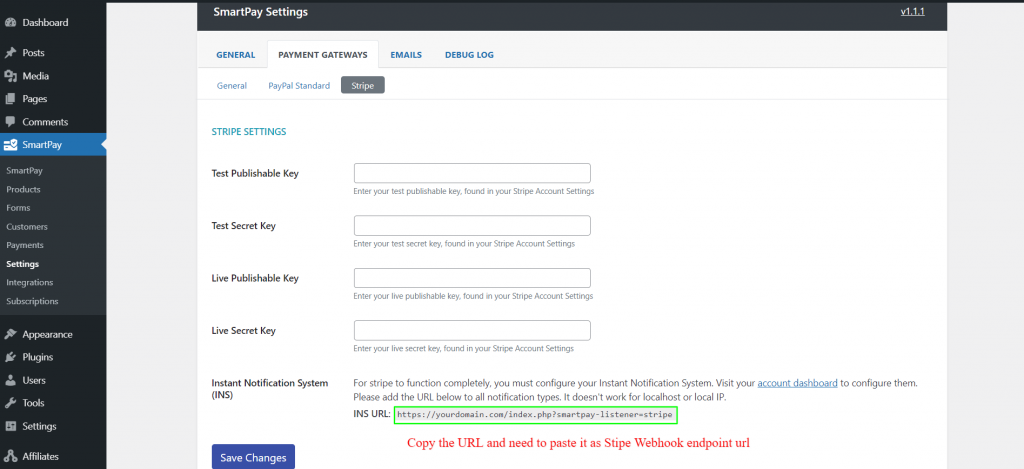Screen dimensions: 1024x469
Task: Click the Live Secret Key field
Action: (x=472, y=330)
